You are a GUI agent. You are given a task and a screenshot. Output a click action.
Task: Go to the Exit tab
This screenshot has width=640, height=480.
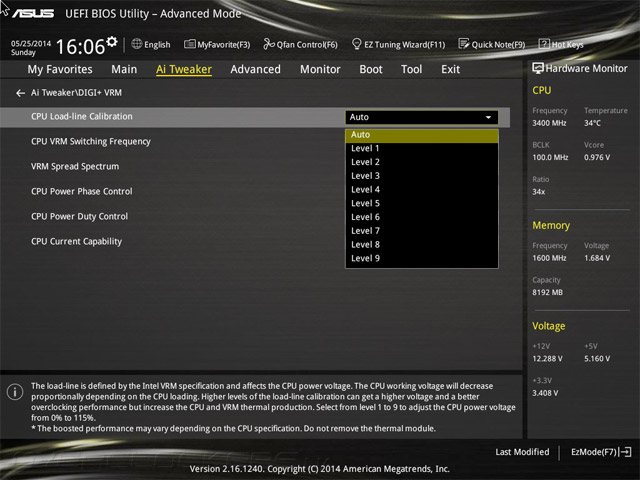pos(451,69)
